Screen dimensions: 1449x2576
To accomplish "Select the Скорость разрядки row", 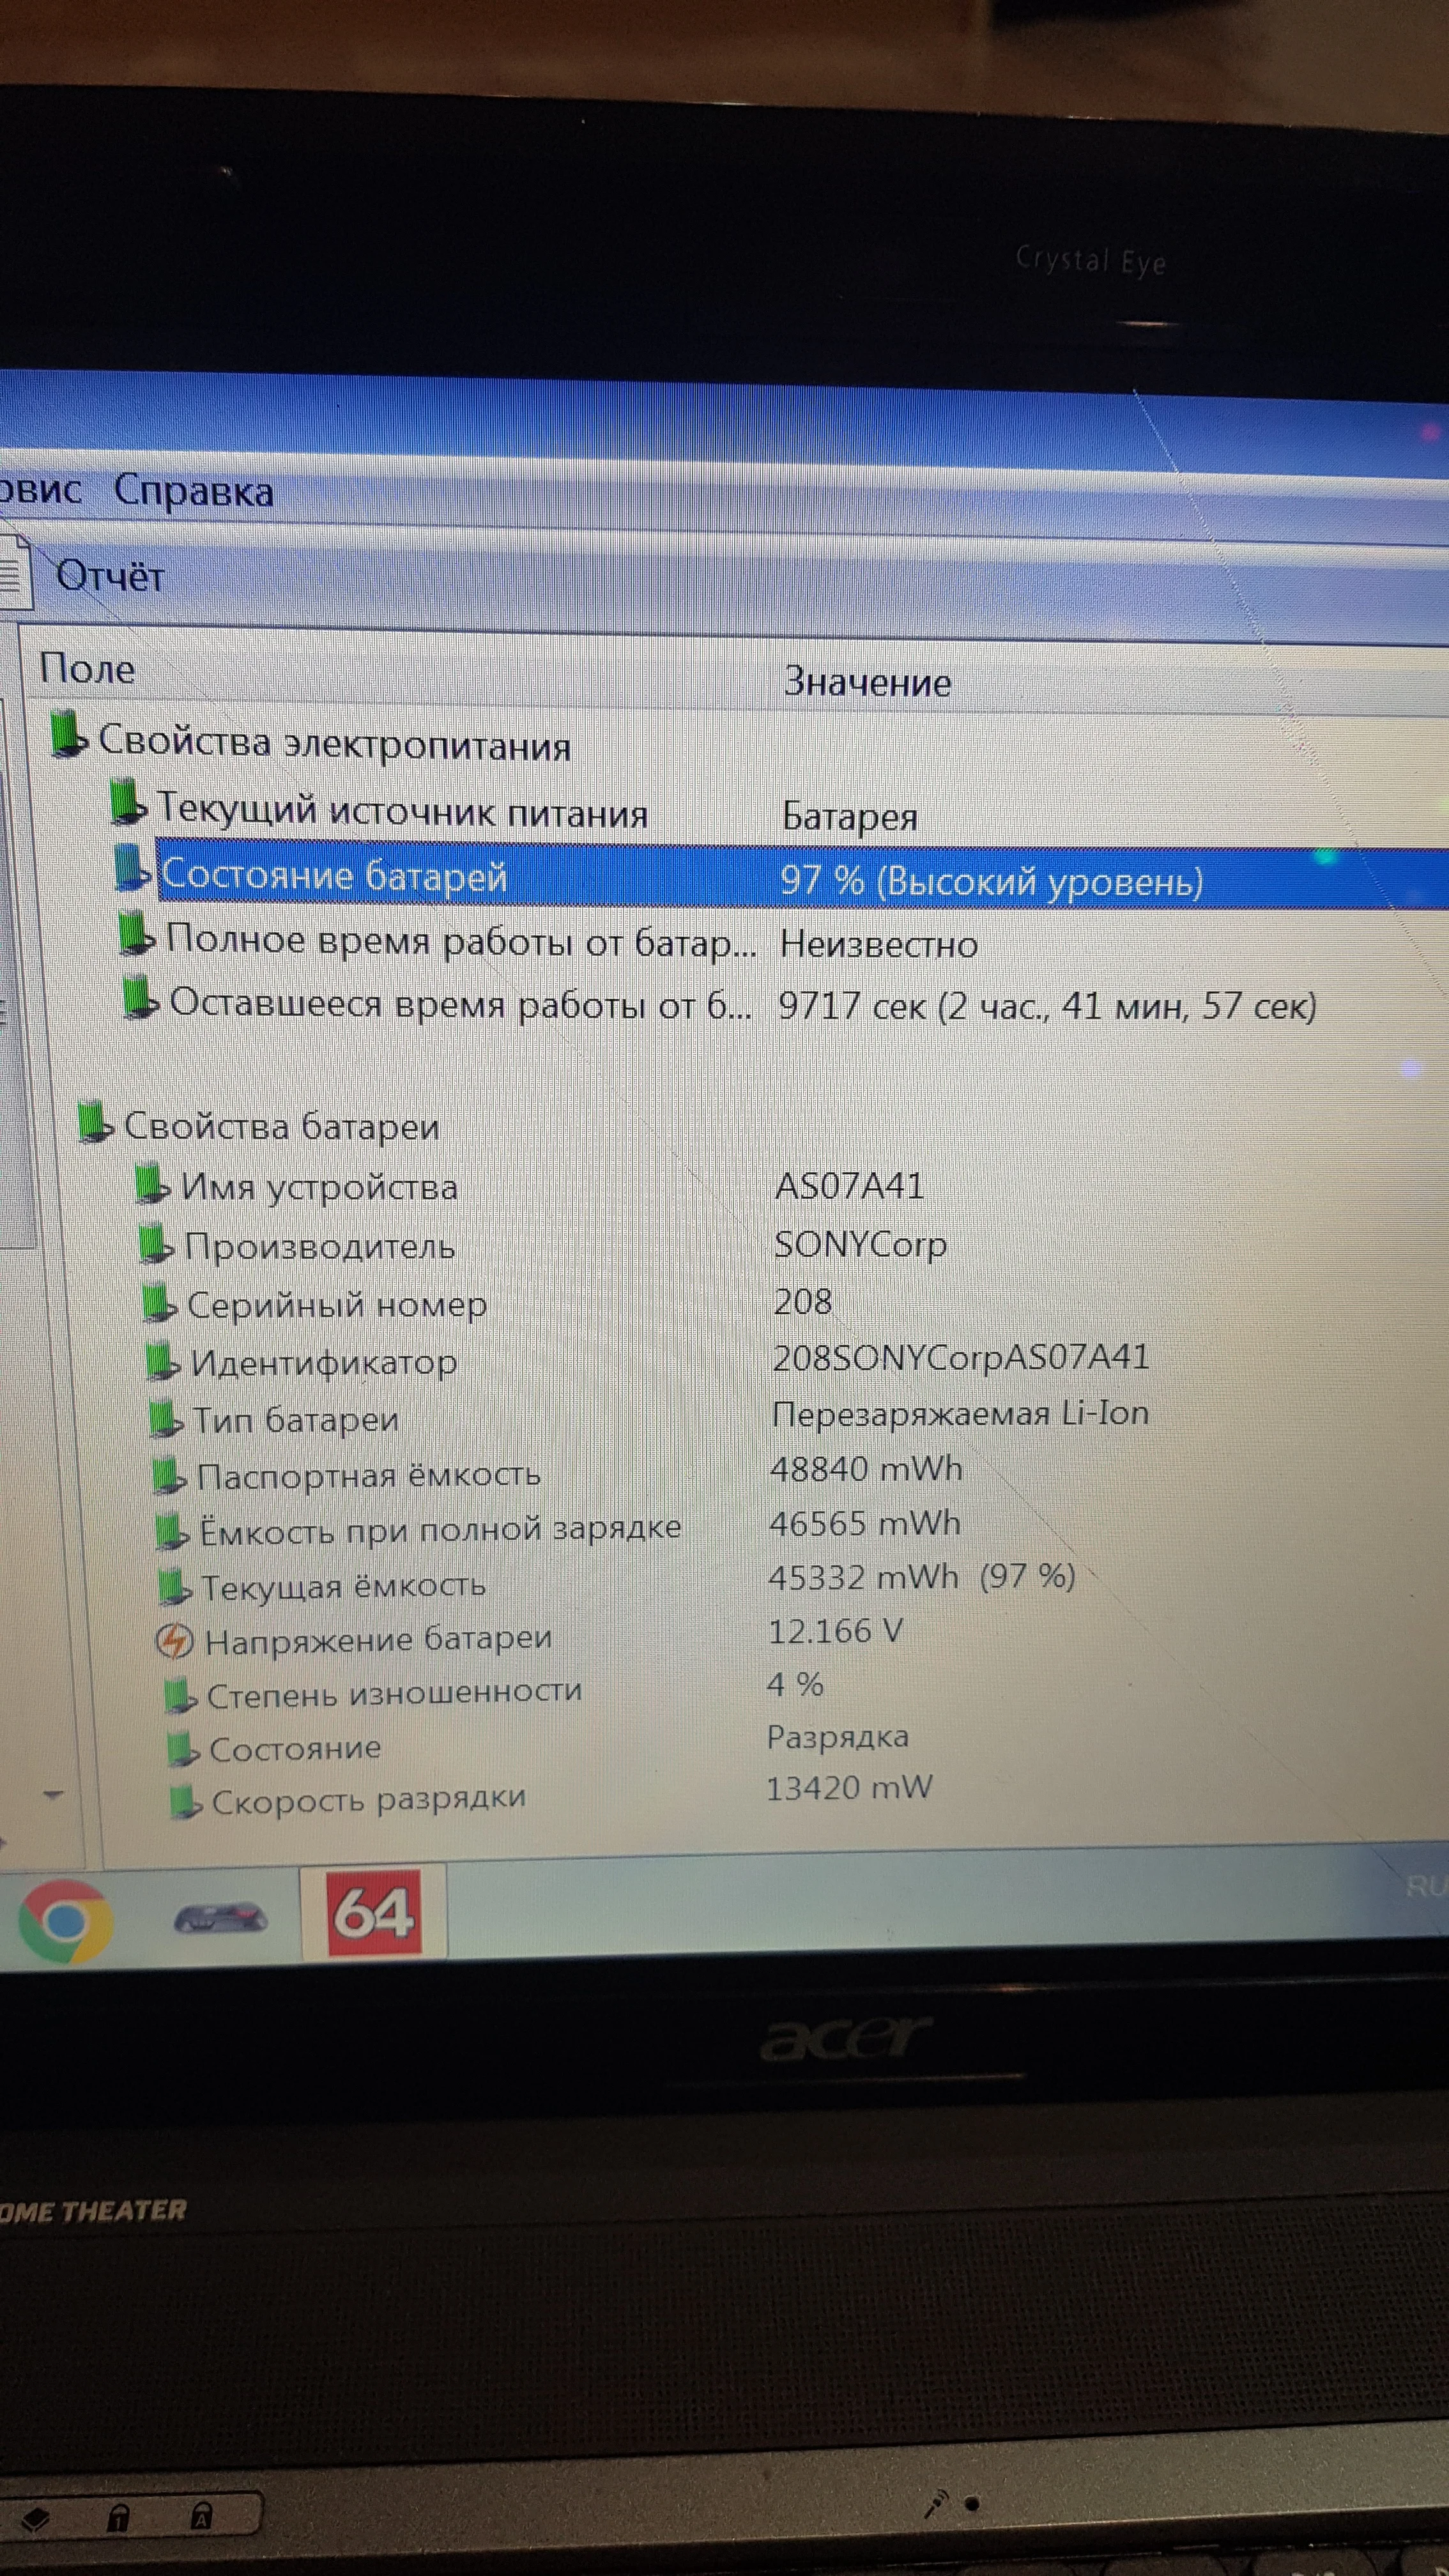I will click(368, 1799).
